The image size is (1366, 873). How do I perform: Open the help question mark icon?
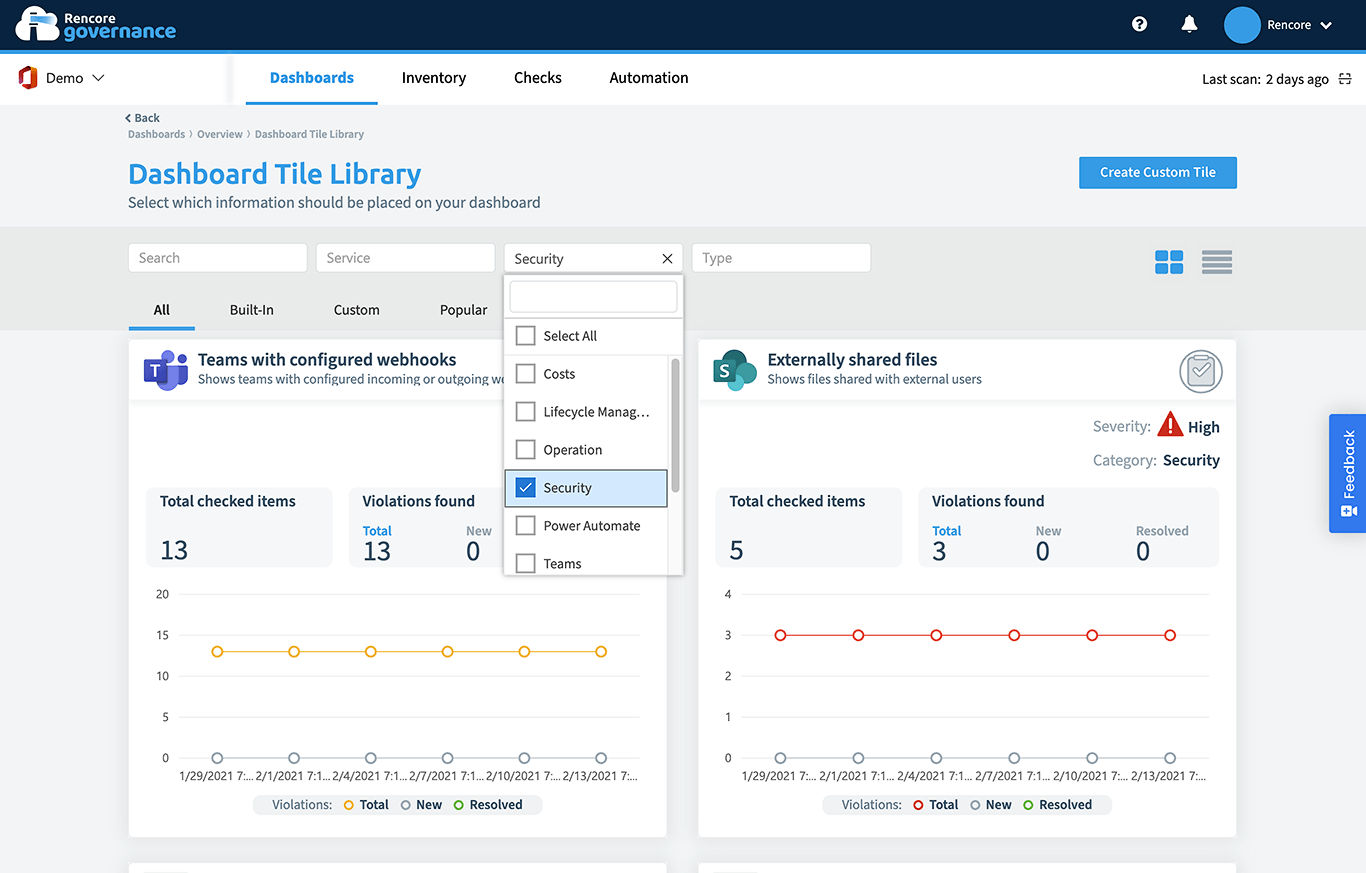pyautogui.click(x=1139, y=25)
